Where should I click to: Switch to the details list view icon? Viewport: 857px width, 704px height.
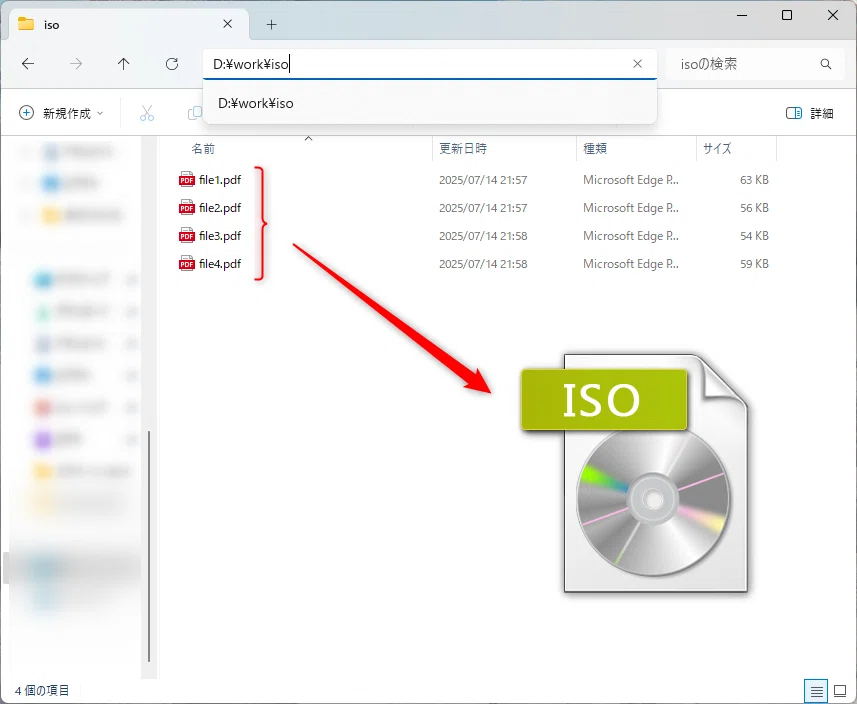[x=817, y=691]
